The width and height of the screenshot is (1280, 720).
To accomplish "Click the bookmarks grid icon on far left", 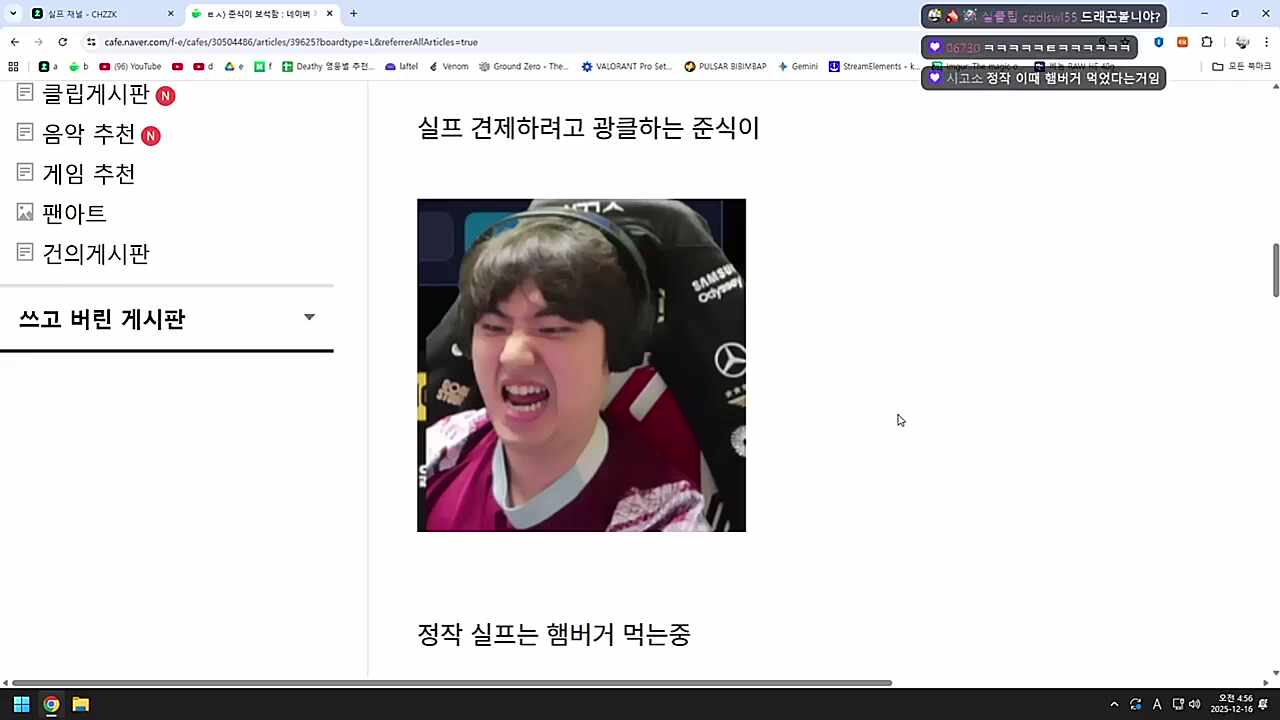I will point(12,66).
